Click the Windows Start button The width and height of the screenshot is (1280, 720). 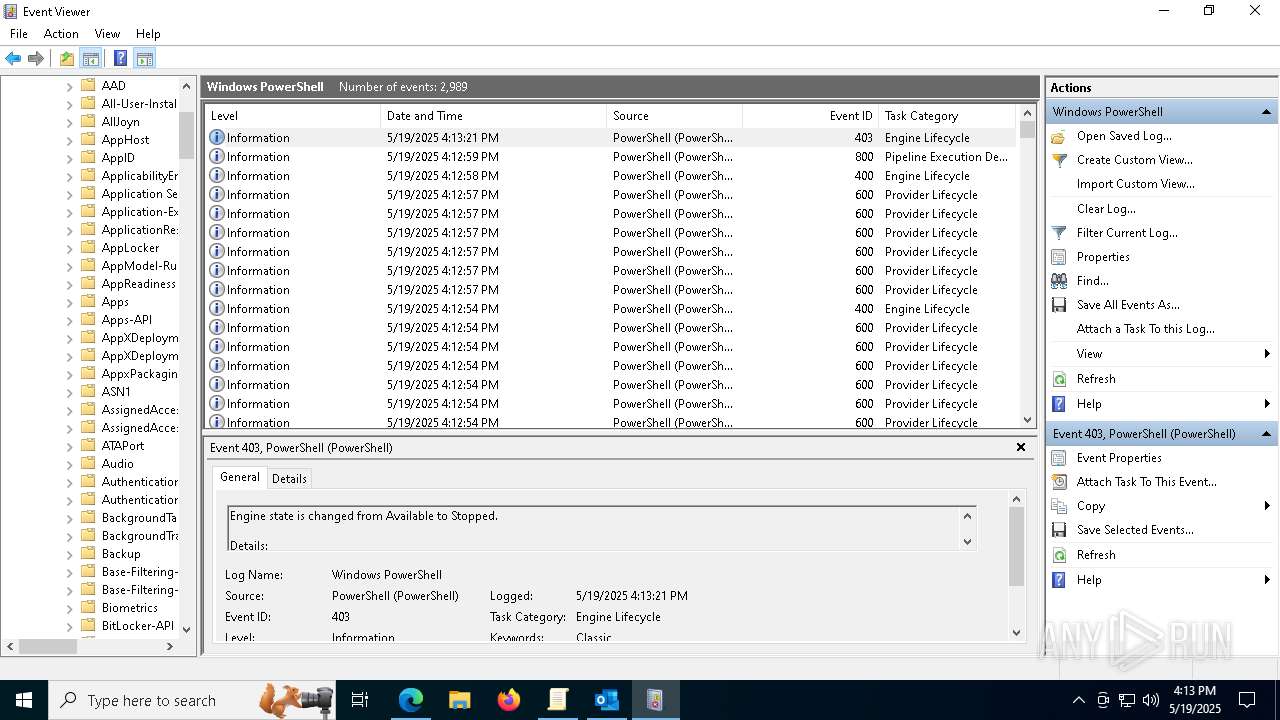(x=24, y=700)
